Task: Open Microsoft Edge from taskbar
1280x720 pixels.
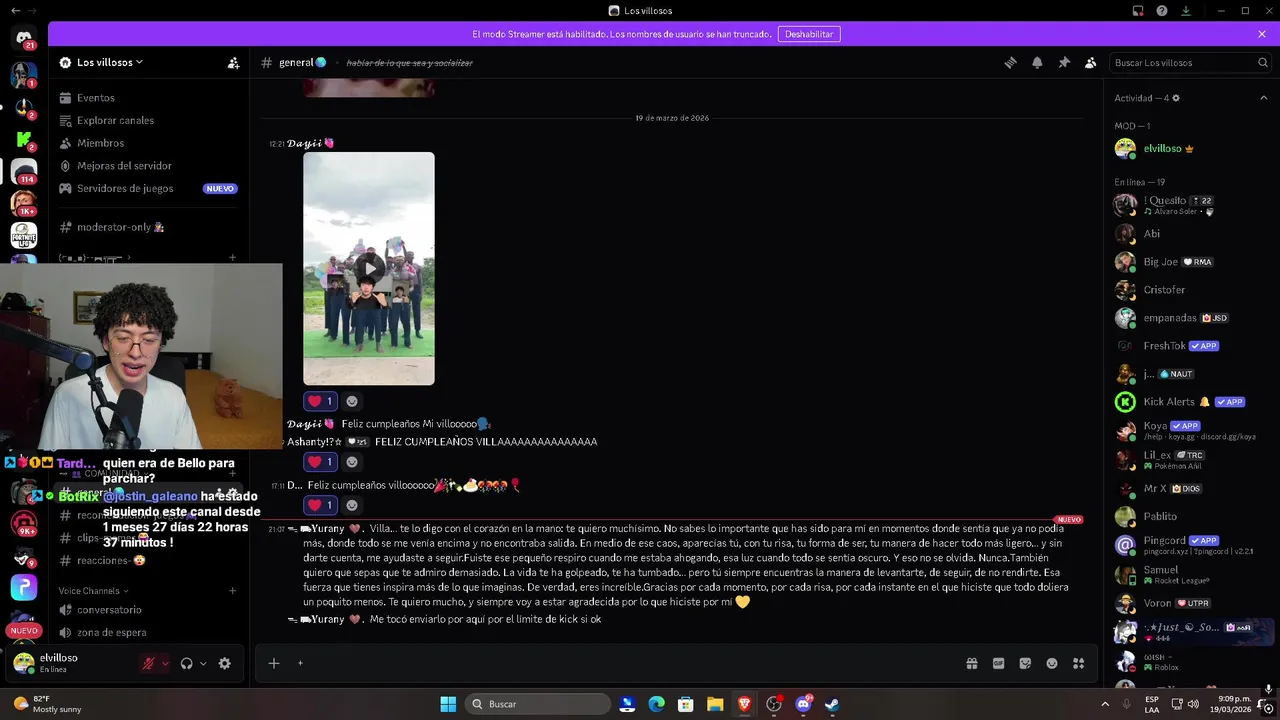Action: coord(656,704)
